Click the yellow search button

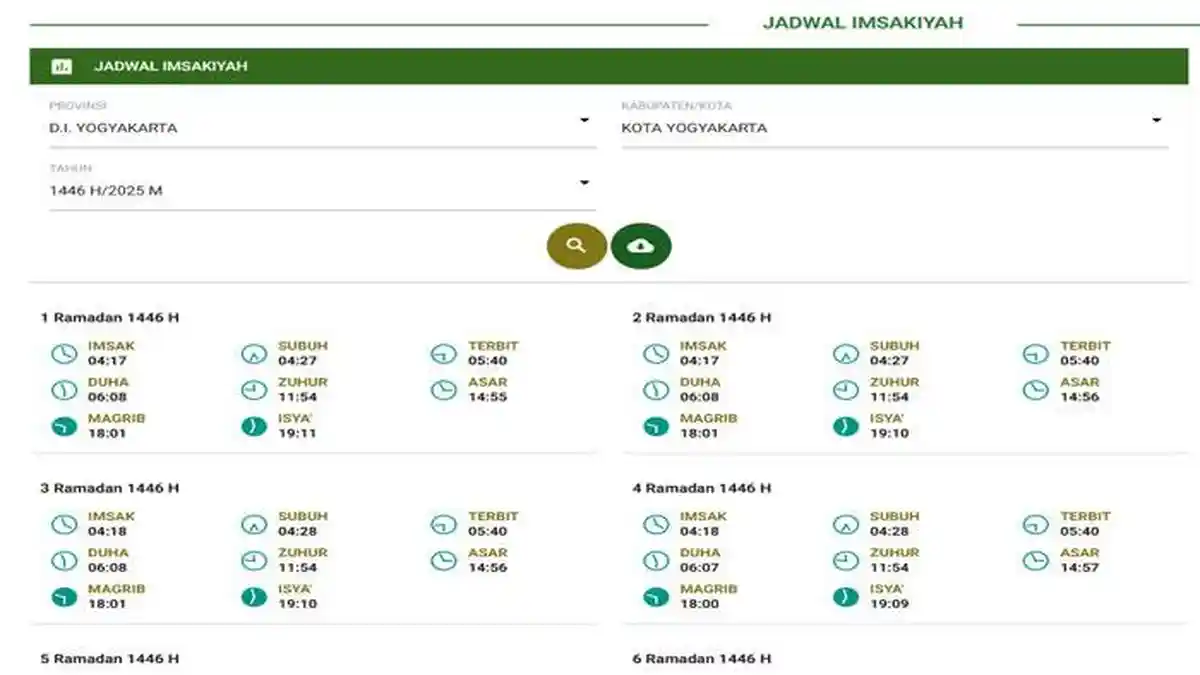point(576,246)
